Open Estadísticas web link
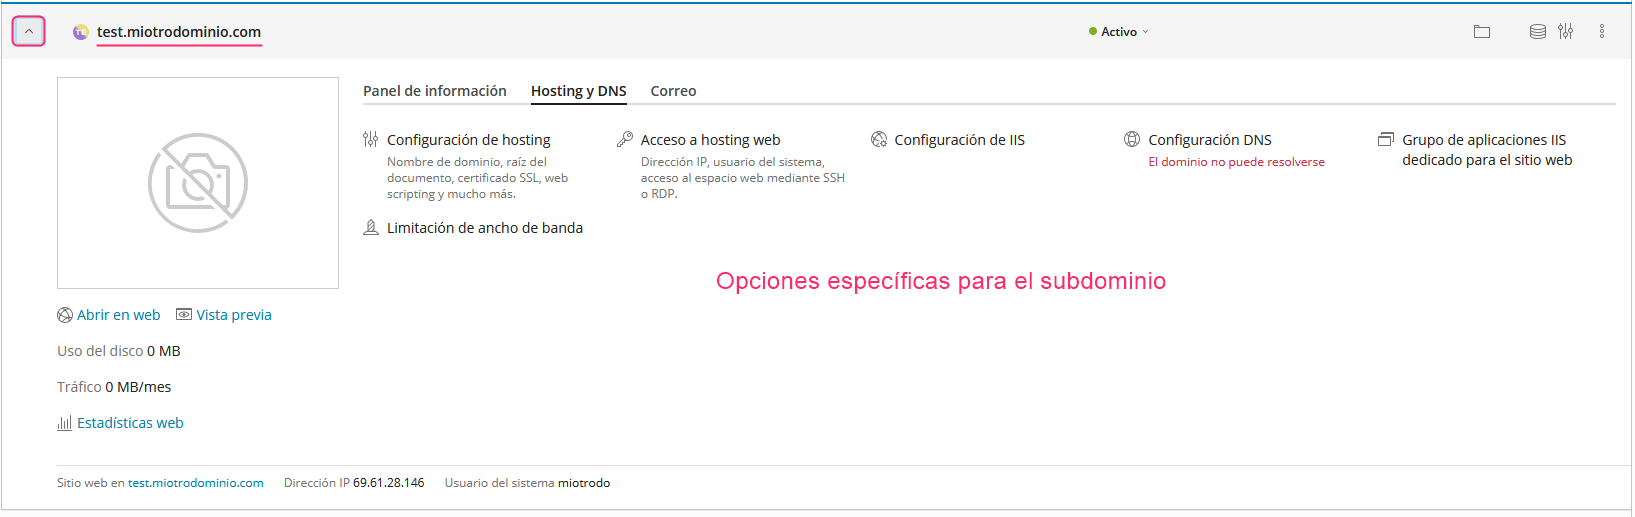 (x=130, y=423)
